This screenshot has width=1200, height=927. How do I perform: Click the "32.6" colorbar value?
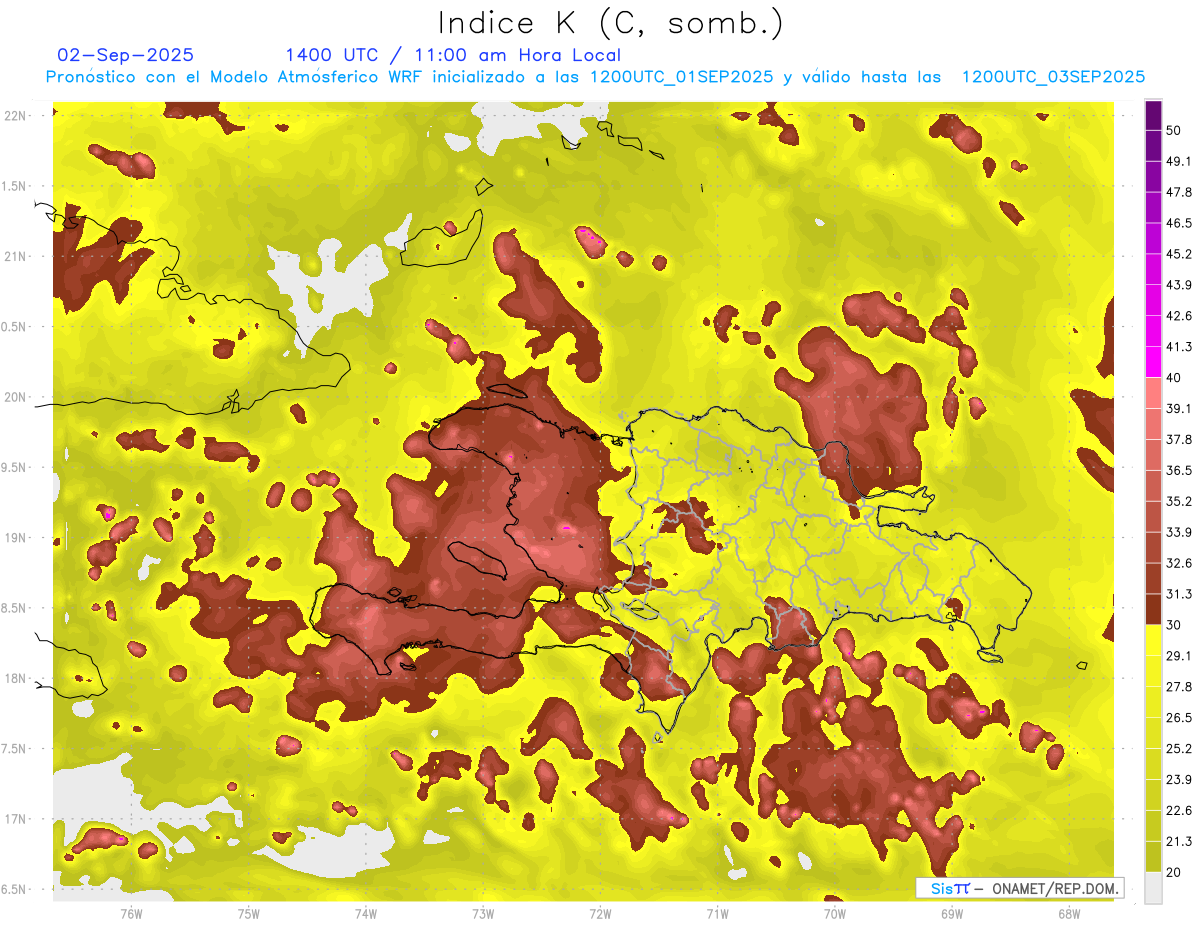1178,563
